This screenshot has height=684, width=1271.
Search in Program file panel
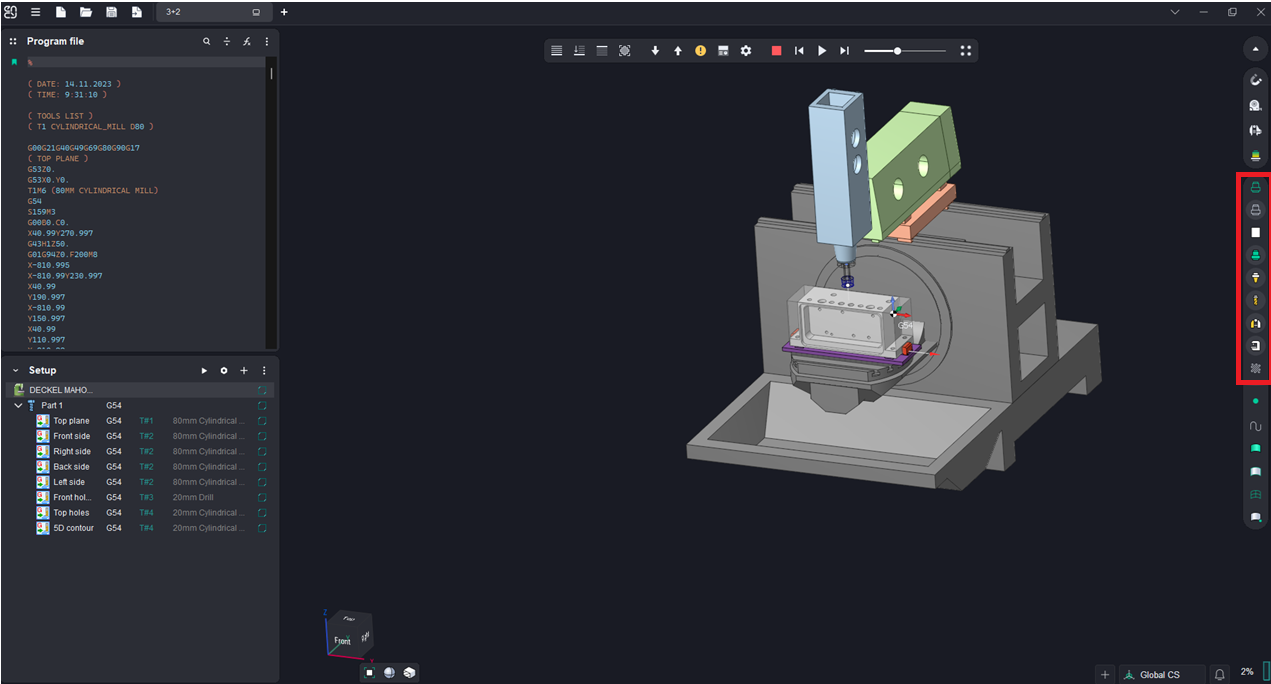207,42
